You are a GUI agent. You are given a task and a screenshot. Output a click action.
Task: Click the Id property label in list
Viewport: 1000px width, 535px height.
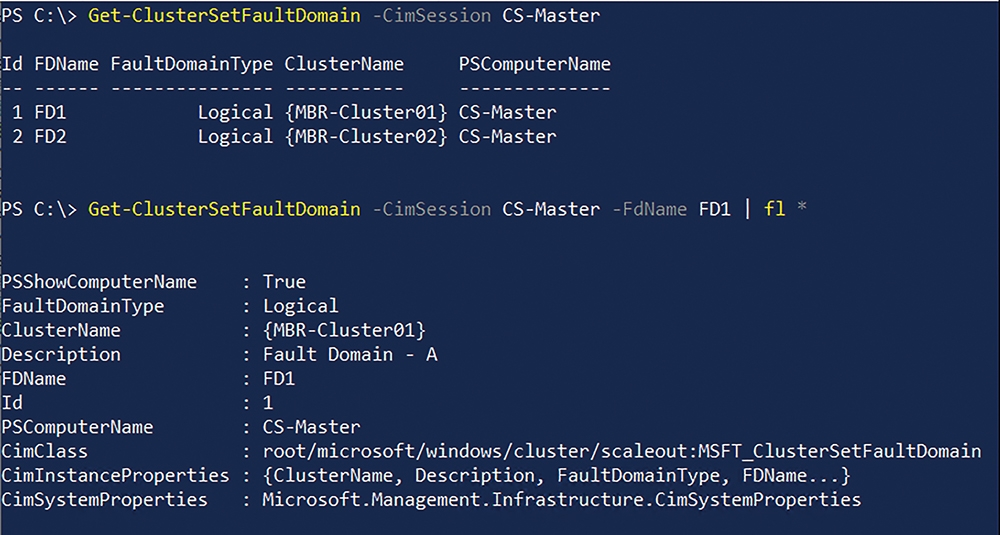pos(12,403)
